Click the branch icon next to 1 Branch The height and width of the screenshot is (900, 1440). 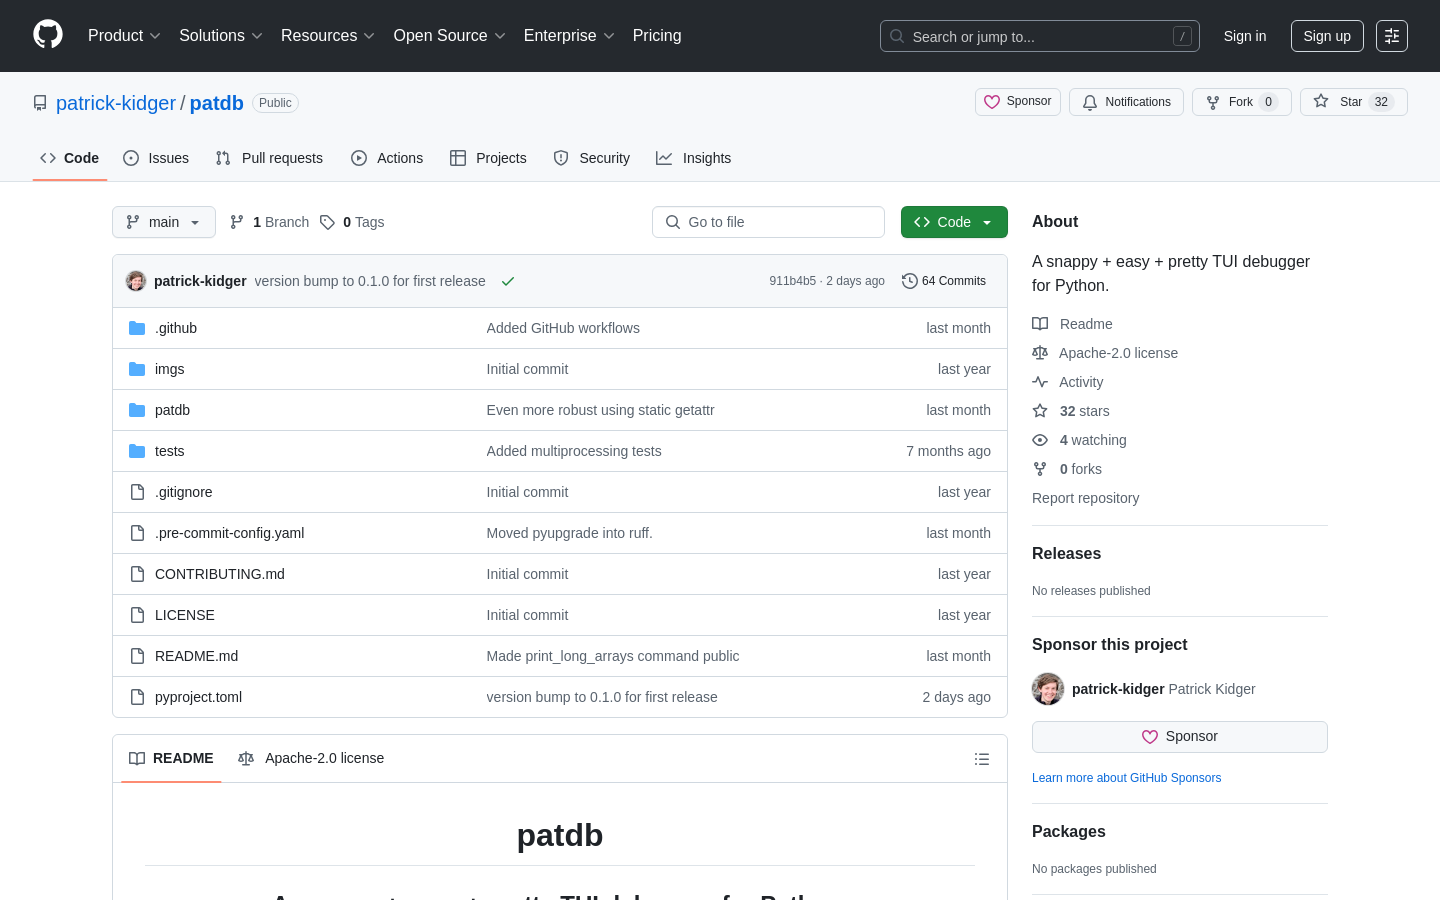[x=237, y=222]
